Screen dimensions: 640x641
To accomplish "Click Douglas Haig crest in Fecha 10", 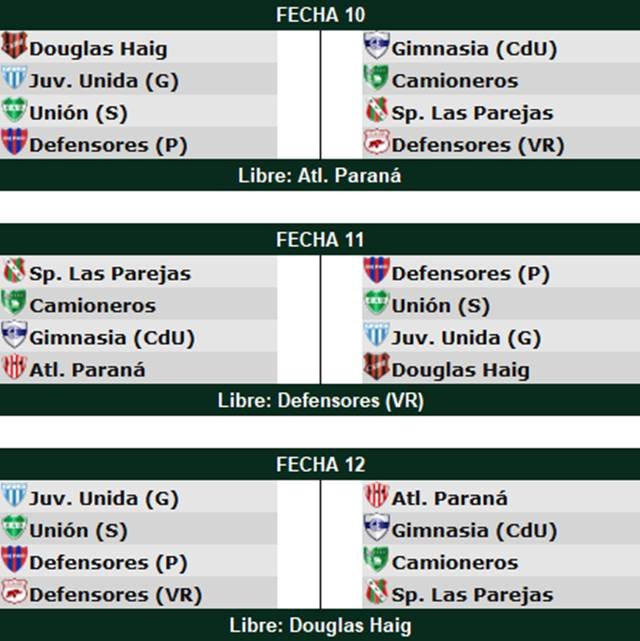I will (14, 46).
